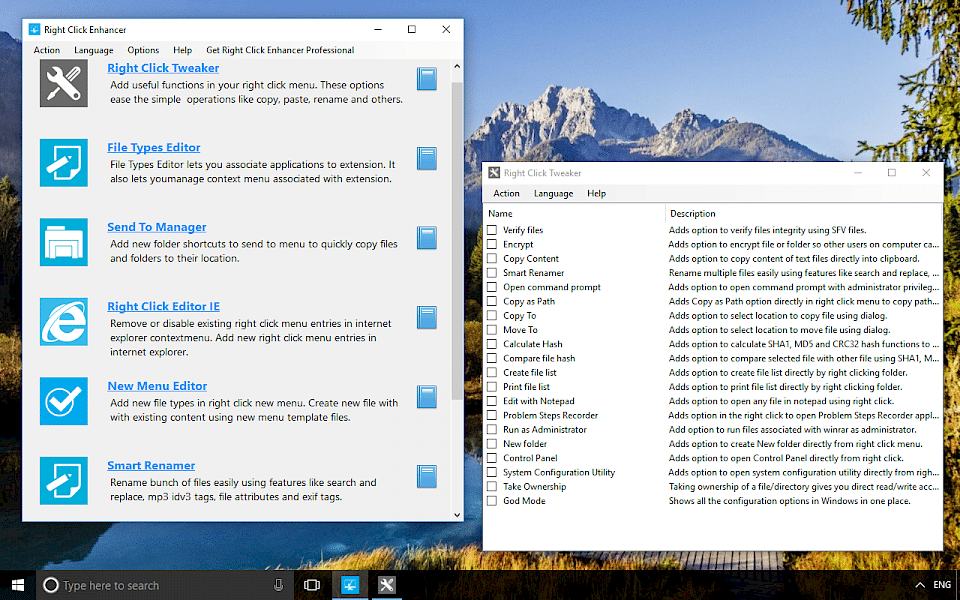The height and width of the screenshot is (600, 960).
Task: Click scroll up arrow in Right Click Enhancer
Action: (x=457, y=66)
